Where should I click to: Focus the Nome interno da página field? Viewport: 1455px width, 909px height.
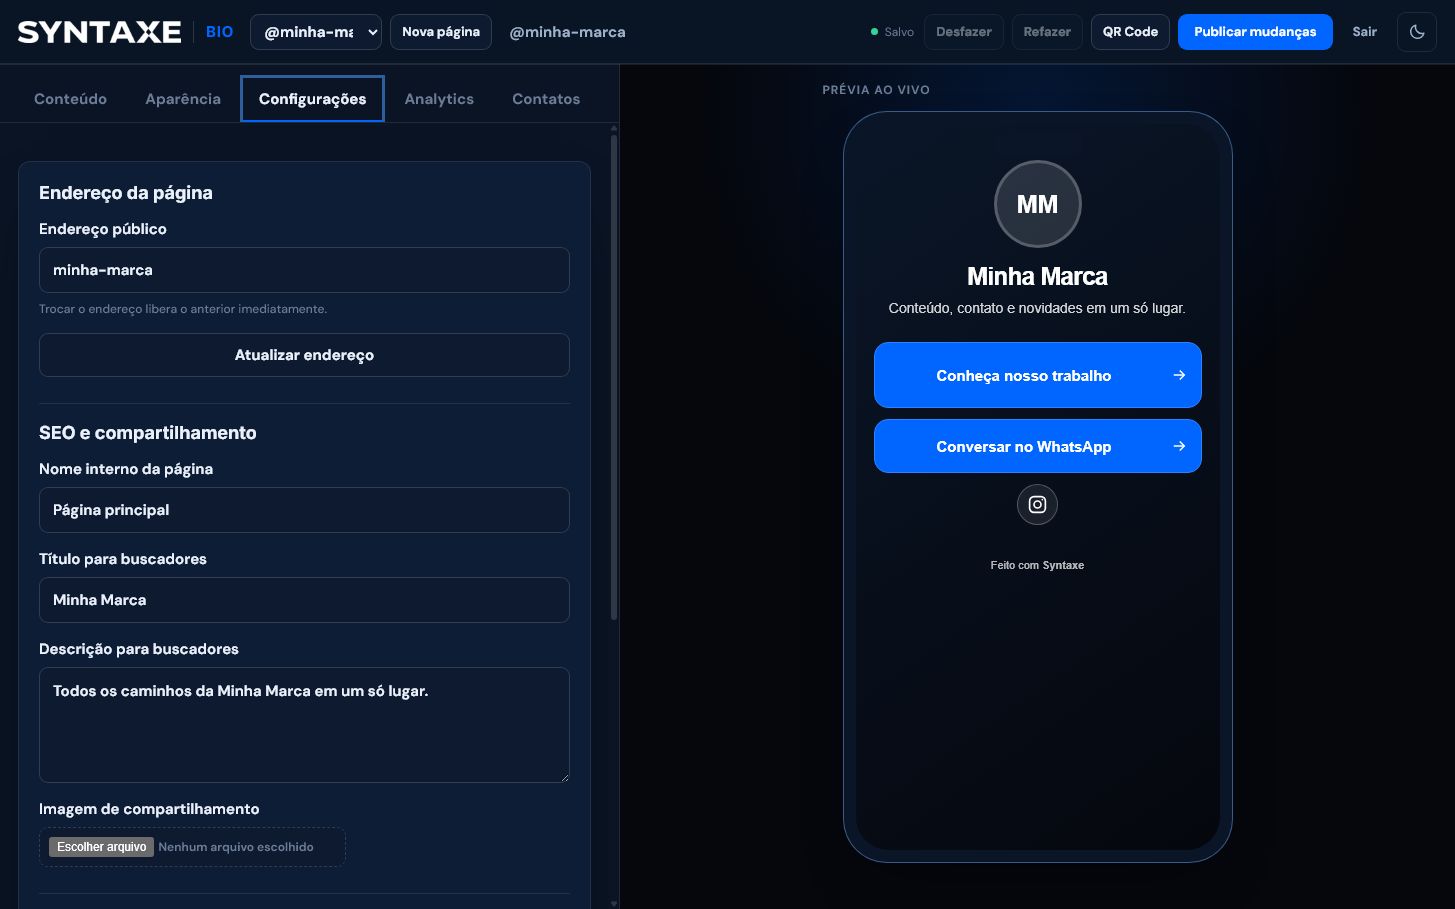tap(304, 510)
